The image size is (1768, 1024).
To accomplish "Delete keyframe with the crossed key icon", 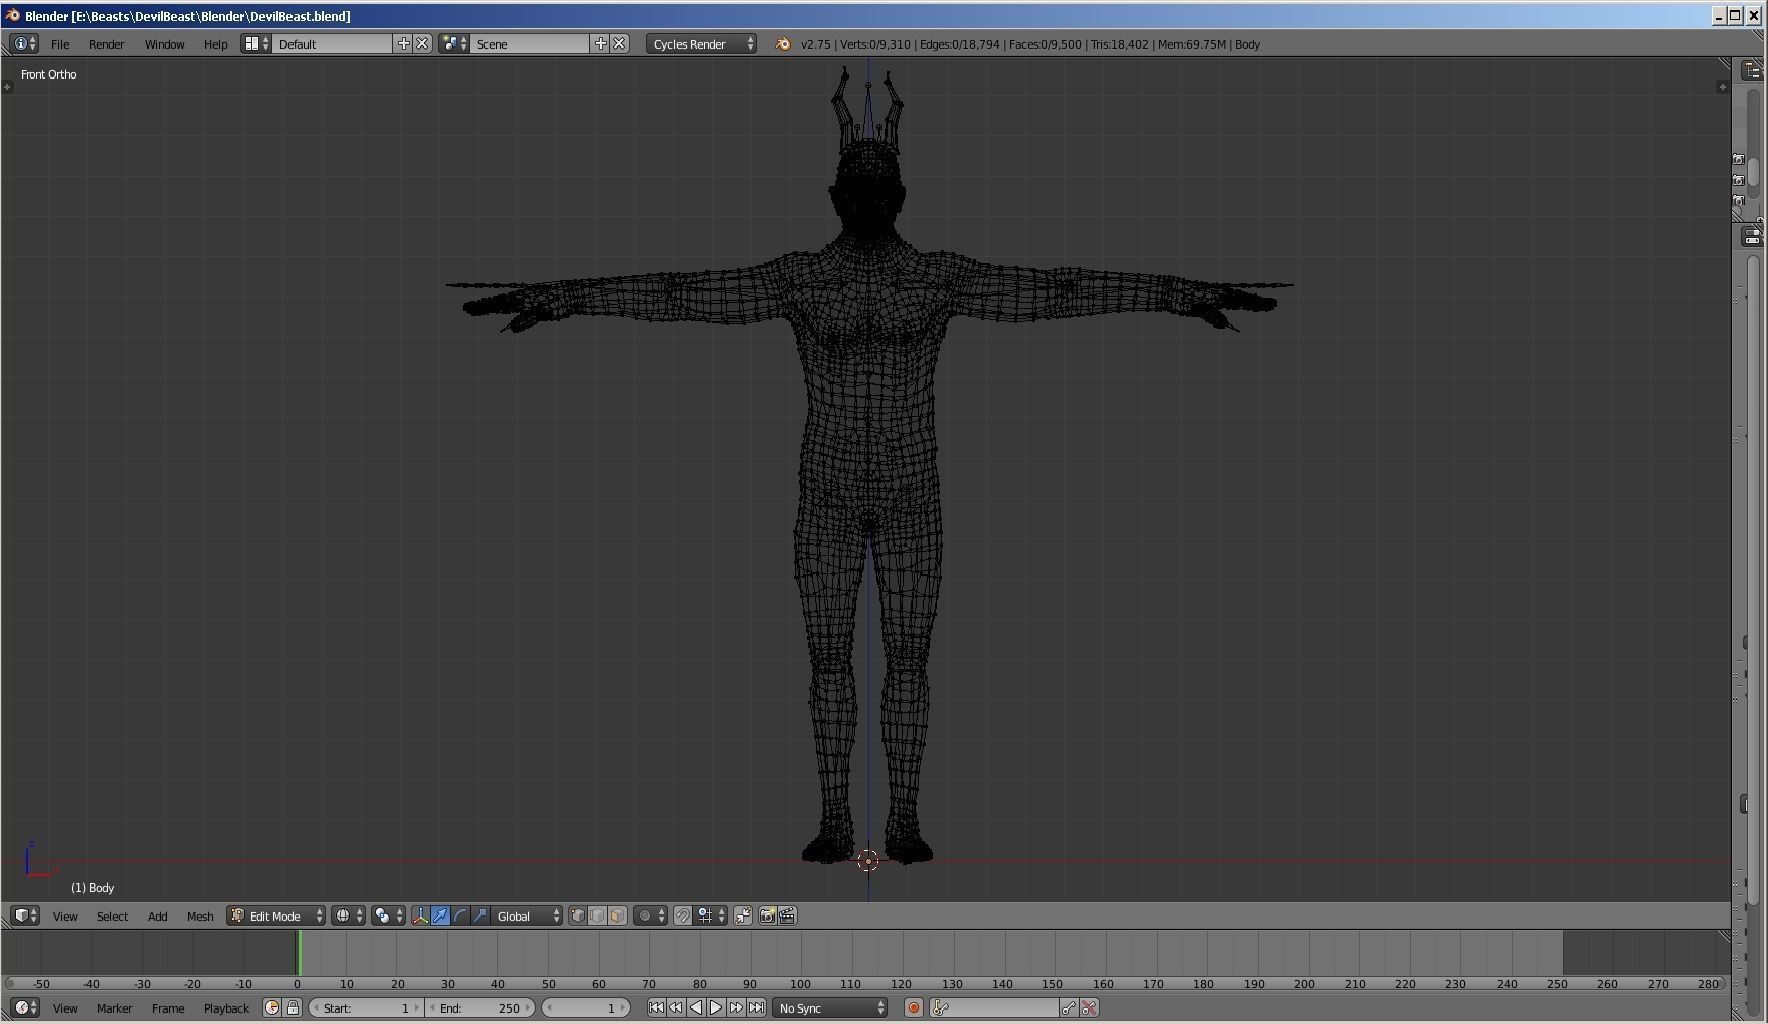I will pos(1090,1008).
